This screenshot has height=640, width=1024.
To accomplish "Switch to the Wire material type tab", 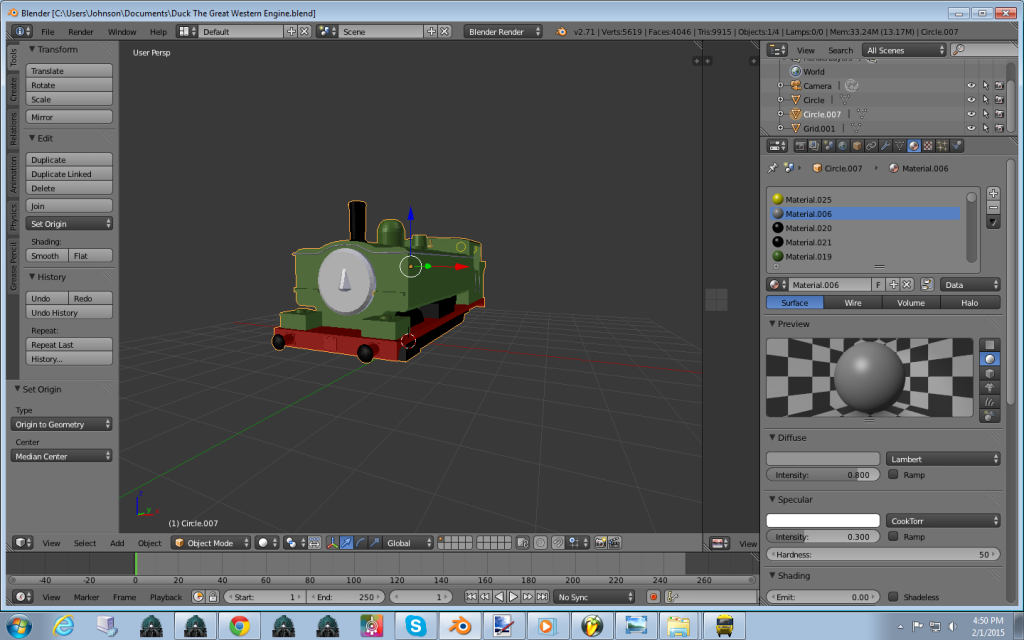I will point(853,303).
